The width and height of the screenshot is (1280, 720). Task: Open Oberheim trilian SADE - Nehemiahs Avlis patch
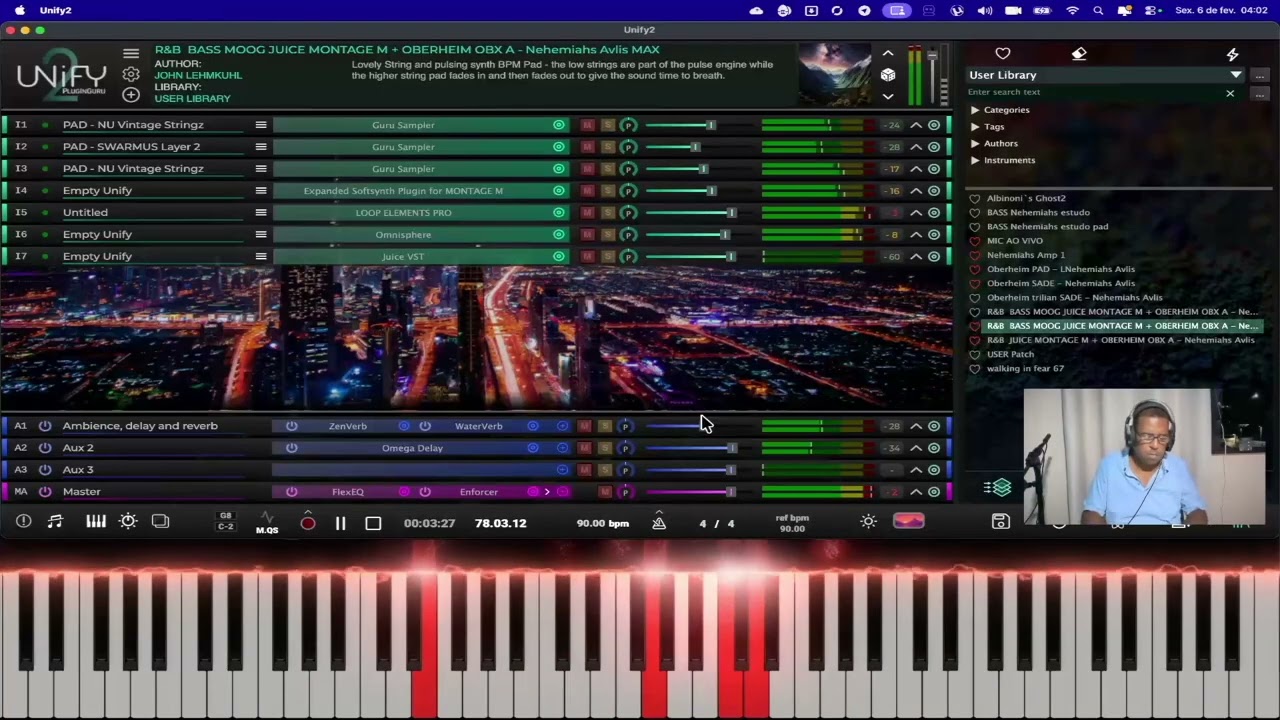point(1074,298)
